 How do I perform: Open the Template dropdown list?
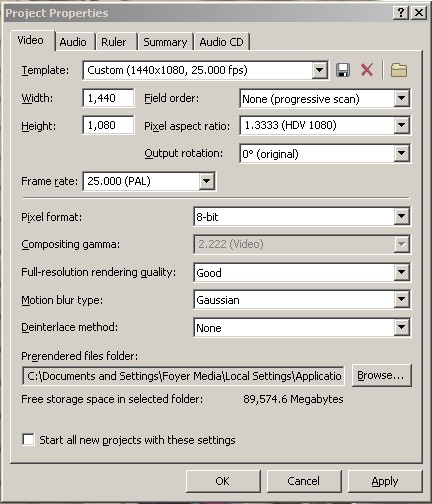tap(319, 70)
